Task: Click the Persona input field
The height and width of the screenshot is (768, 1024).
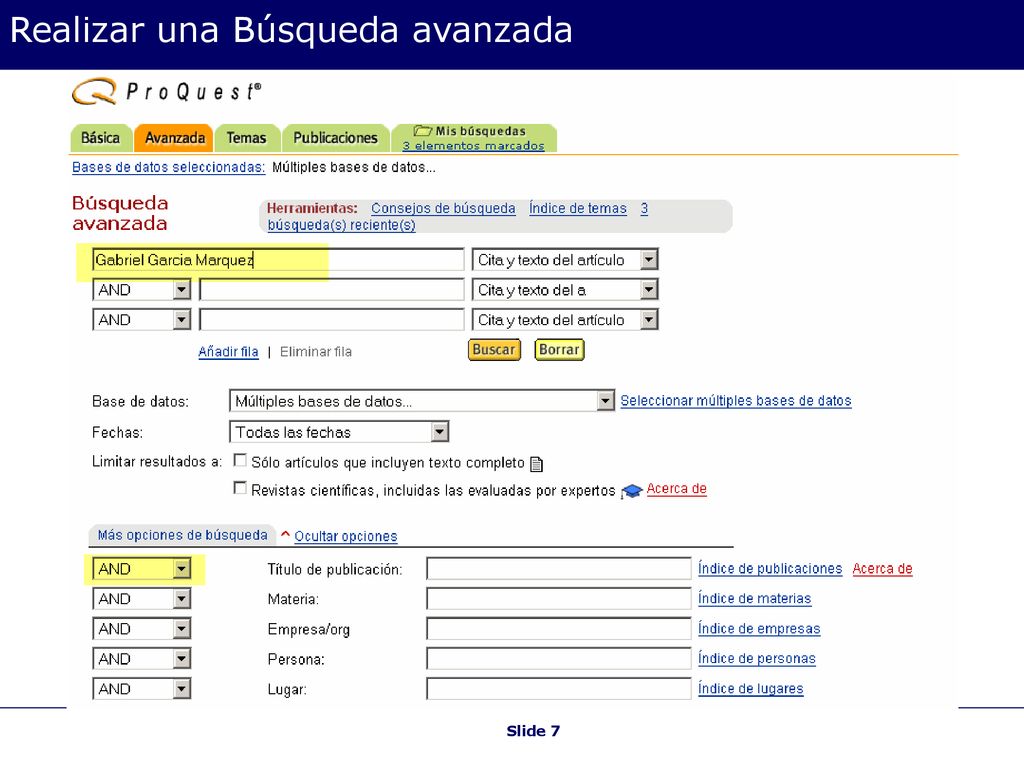Action: click(559, 659)
